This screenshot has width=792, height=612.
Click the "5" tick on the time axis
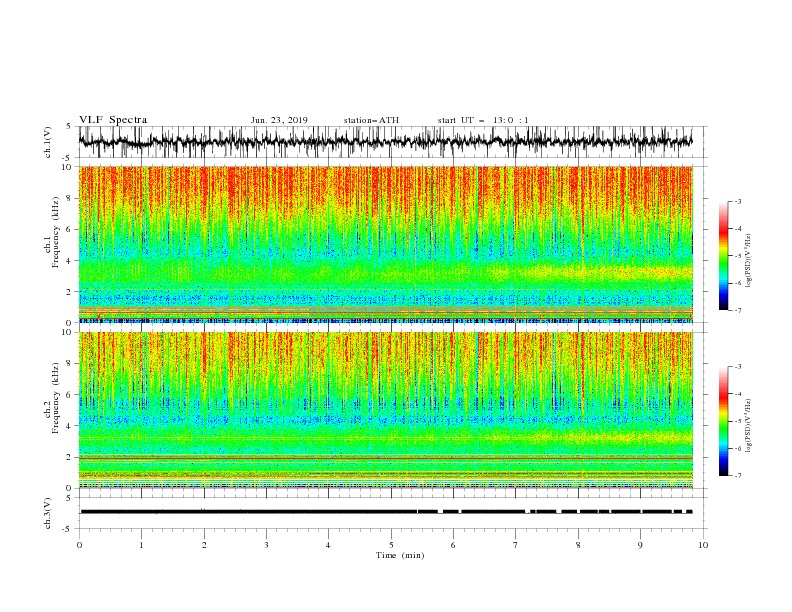(391, 545)
